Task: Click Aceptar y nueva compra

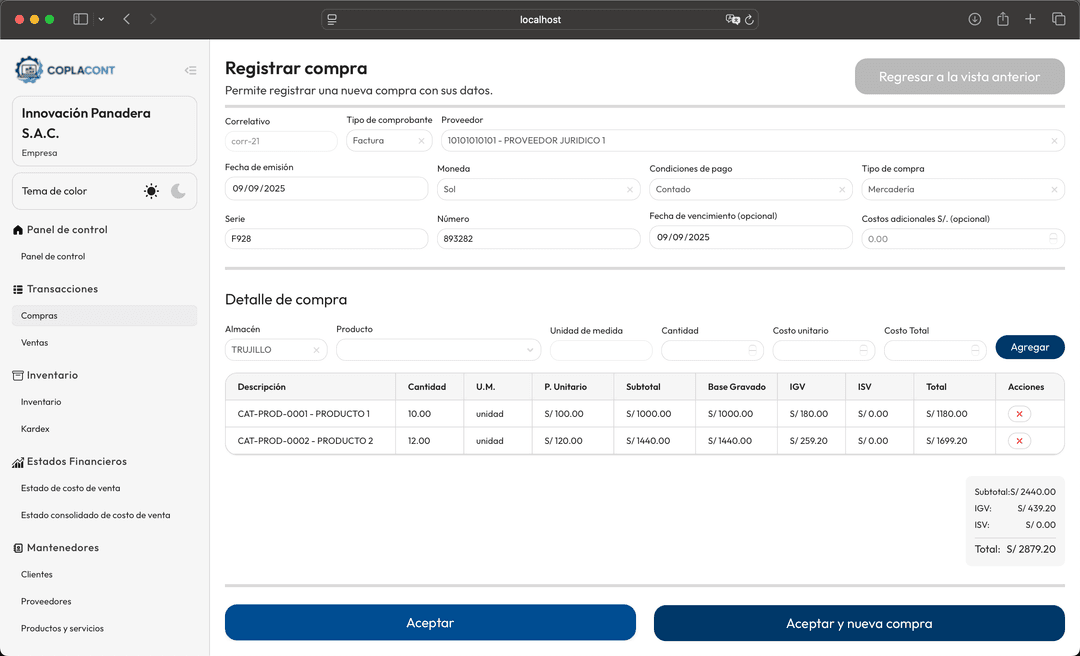Action: coord(858,622)
